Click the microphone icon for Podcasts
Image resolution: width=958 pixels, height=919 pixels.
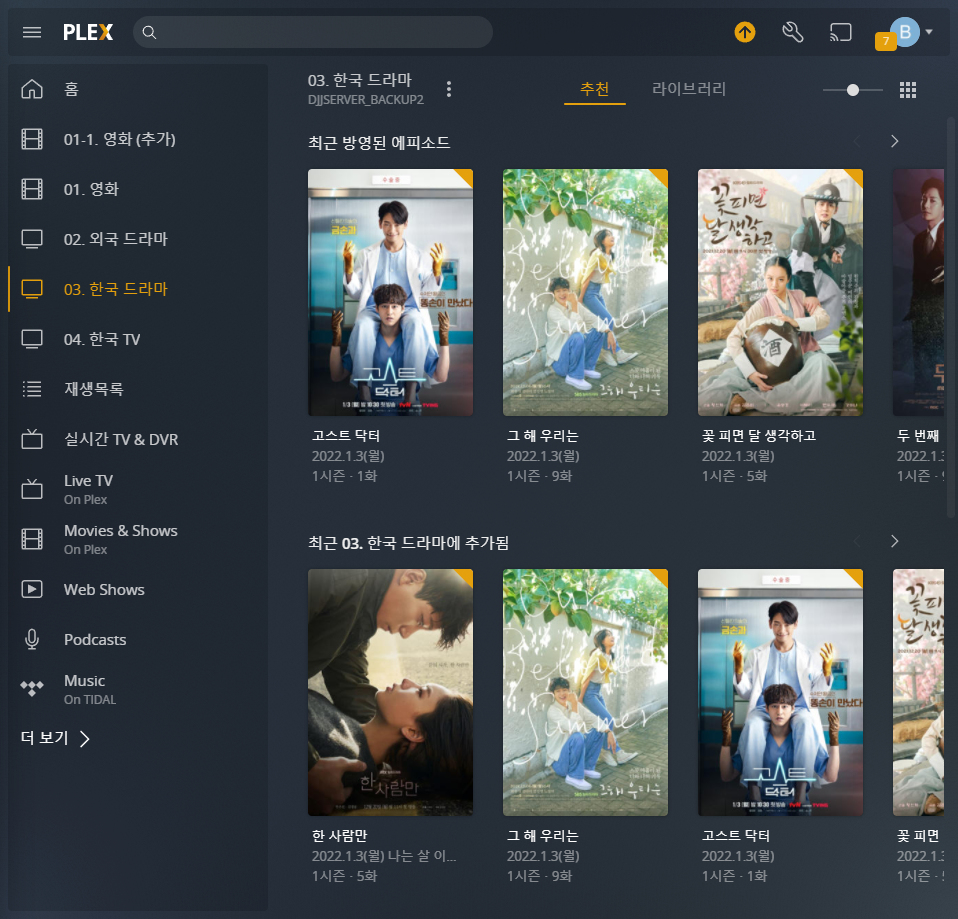point(32,639)
